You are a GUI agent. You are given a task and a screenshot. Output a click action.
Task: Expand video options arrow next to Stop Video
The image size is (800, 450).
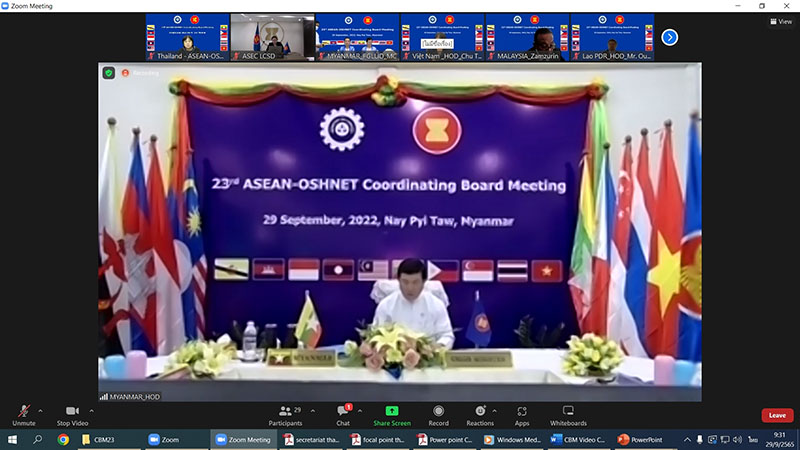pos(92,410)
